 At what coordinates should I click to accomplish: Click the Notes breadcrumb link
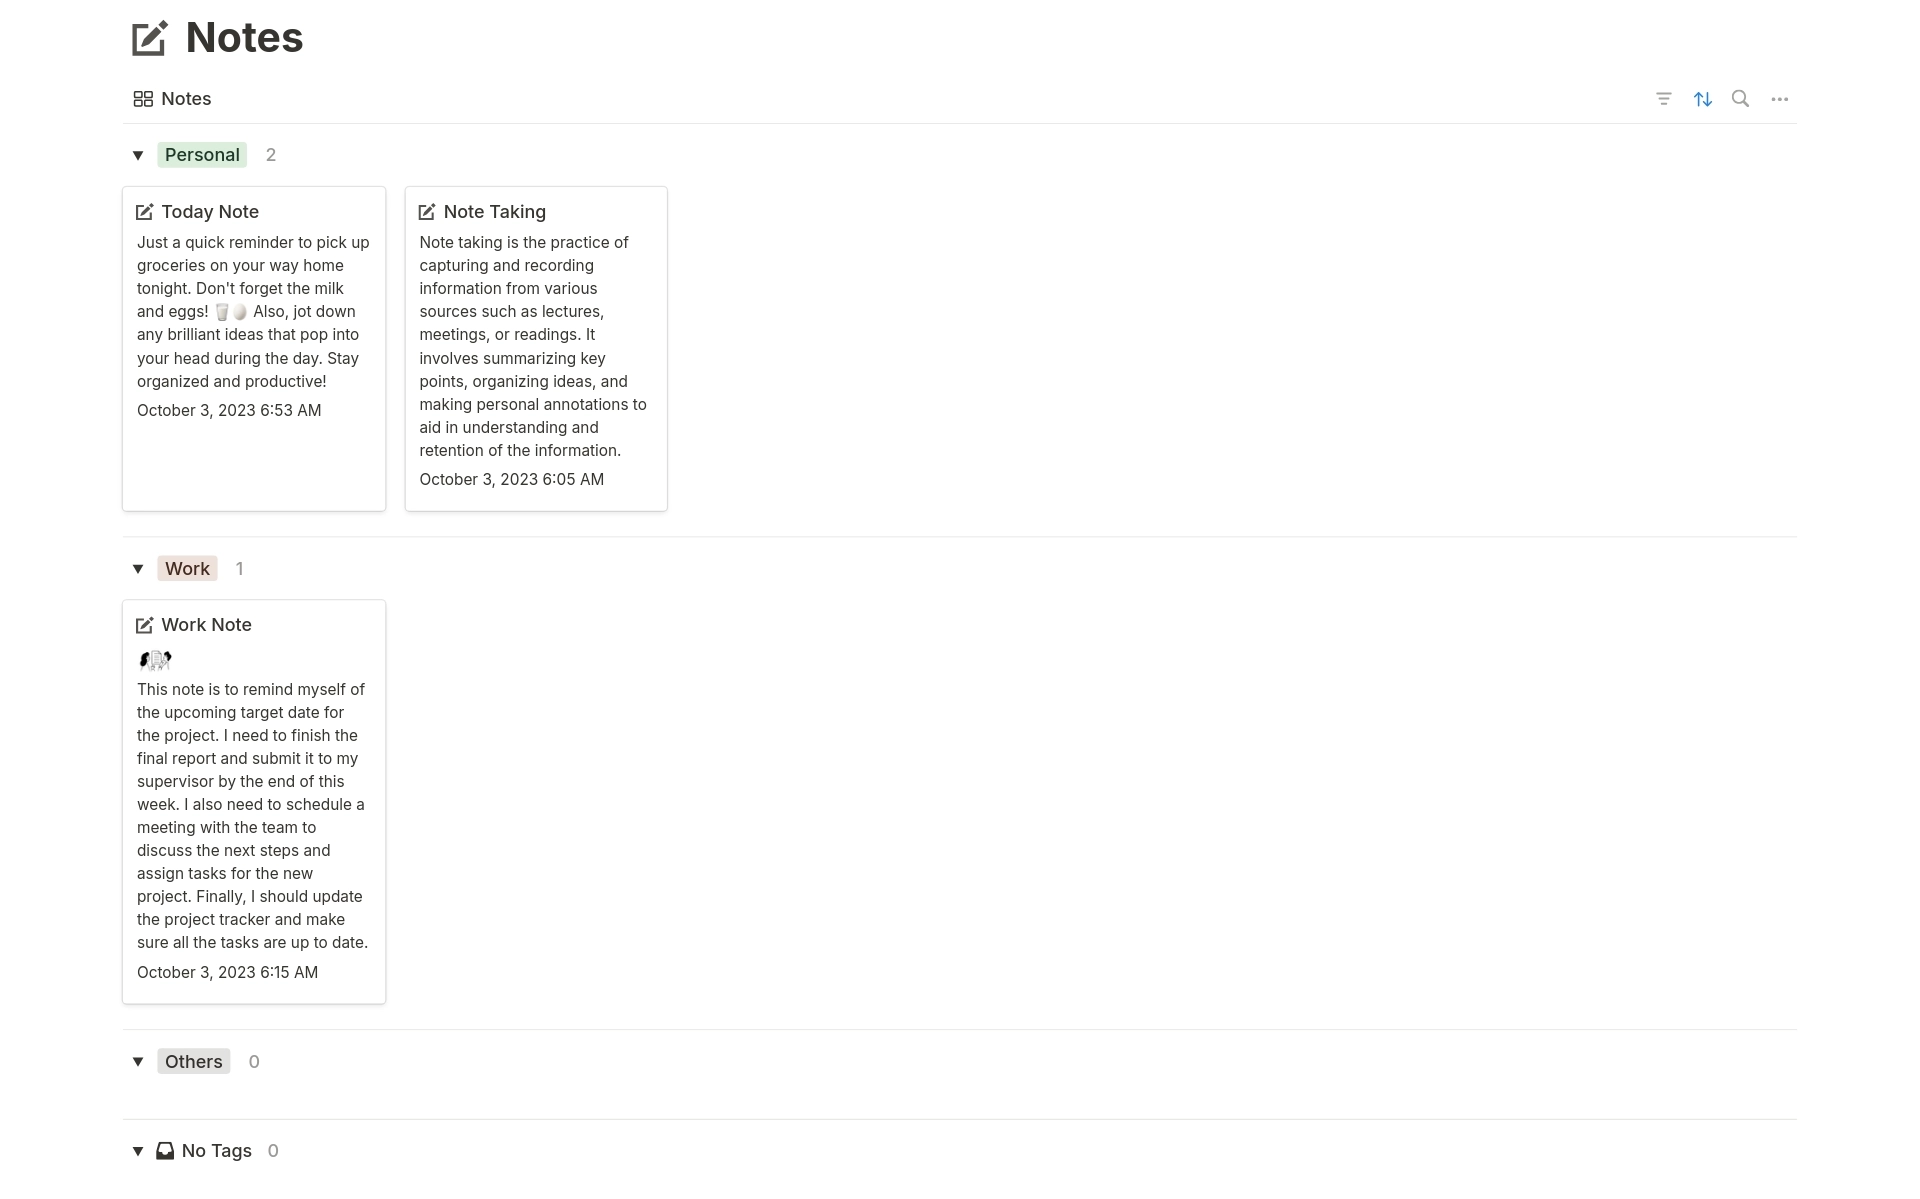(x=185, y=98)
